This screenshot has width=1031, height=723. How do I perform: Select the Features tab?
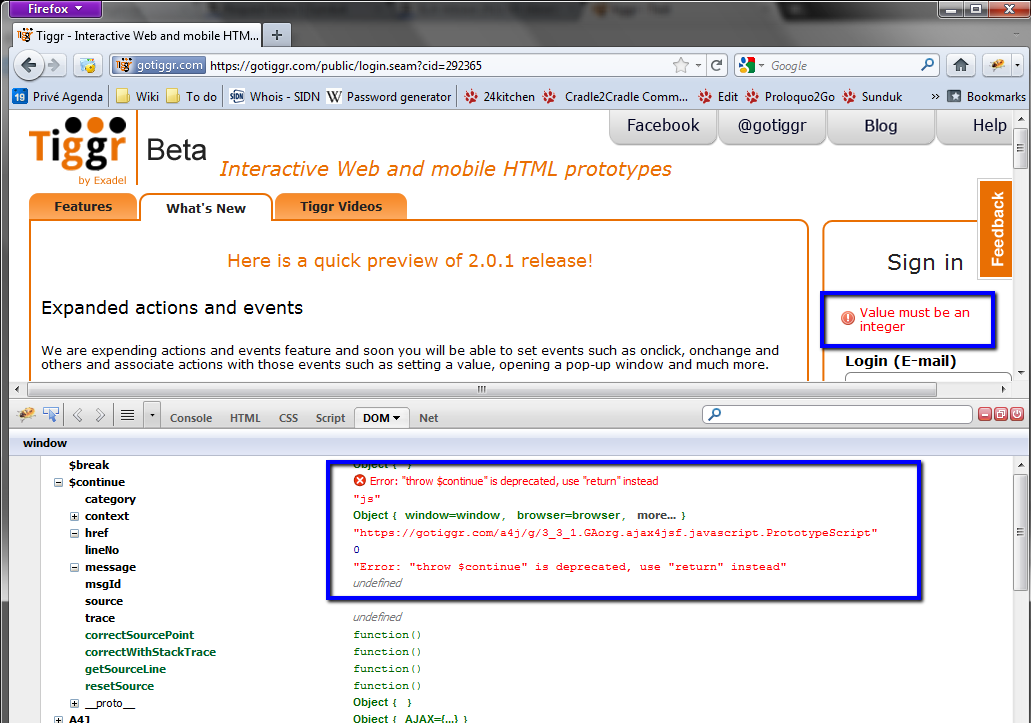point(83,206)
